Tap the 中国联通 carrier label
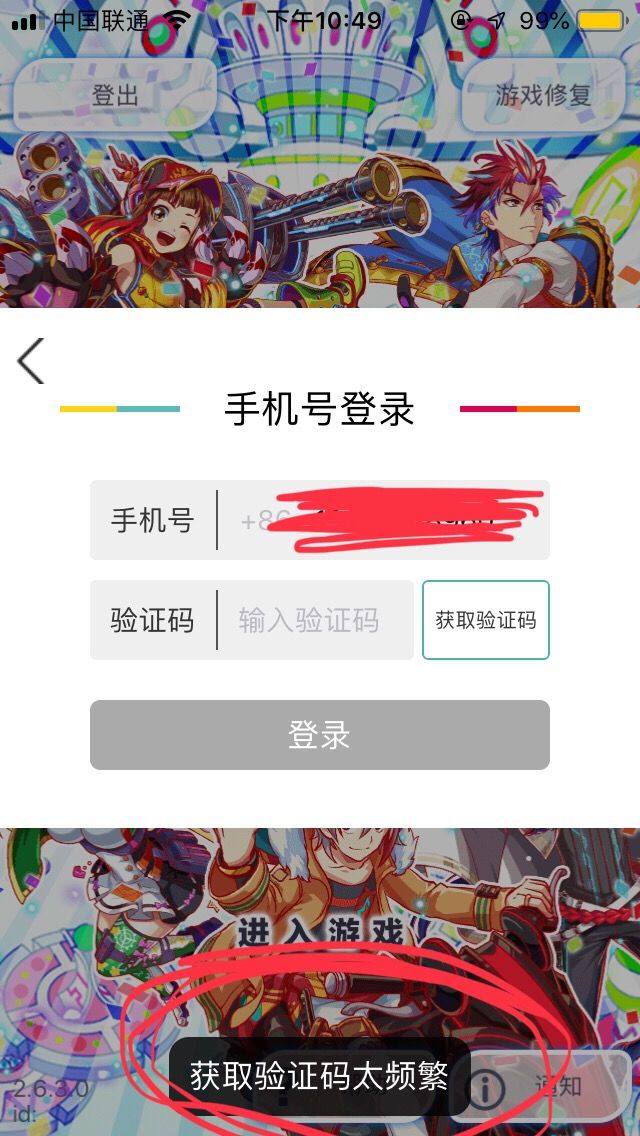 point(101,21)
